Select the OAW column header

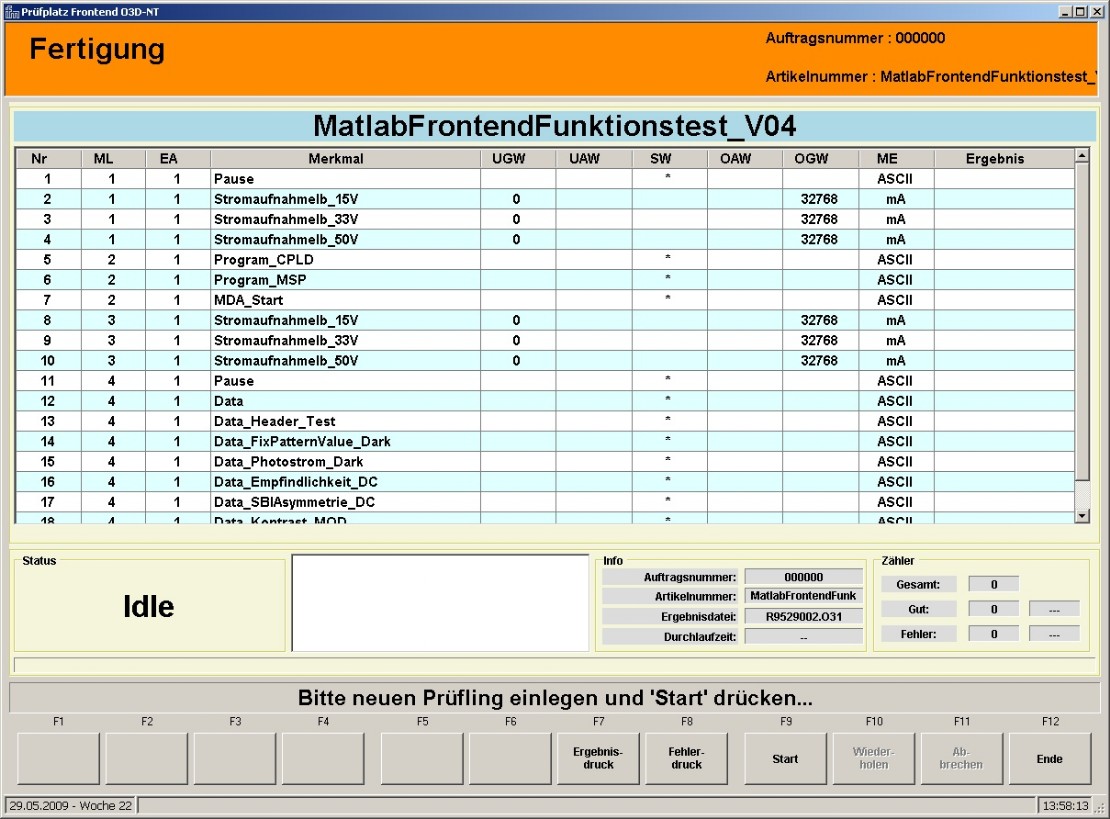click(x=745, y=159)
